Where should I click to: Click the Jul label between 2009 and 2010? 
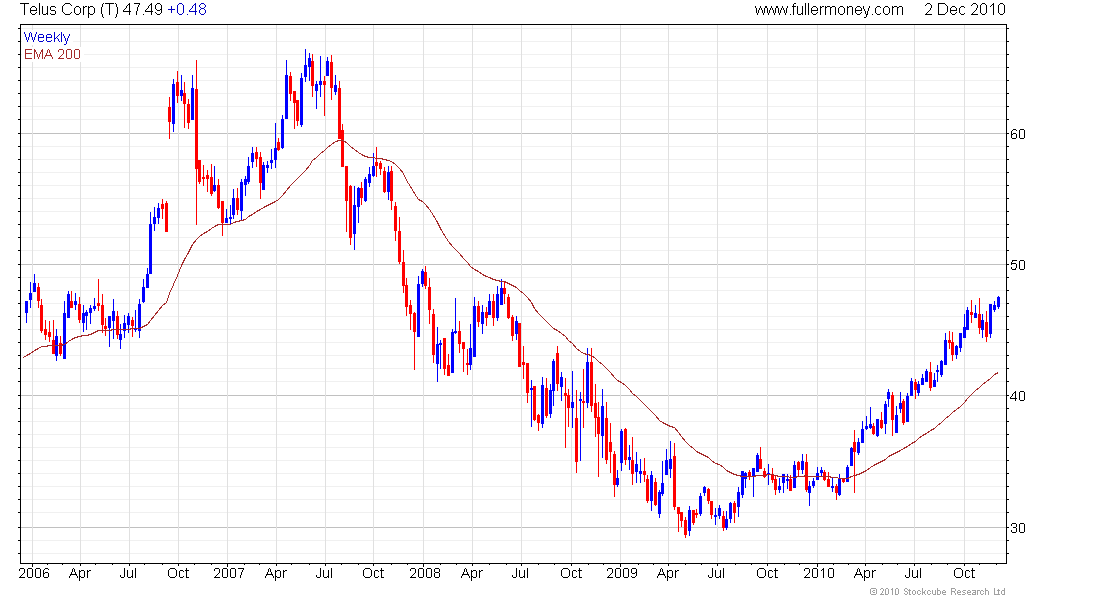pos(716,573)
